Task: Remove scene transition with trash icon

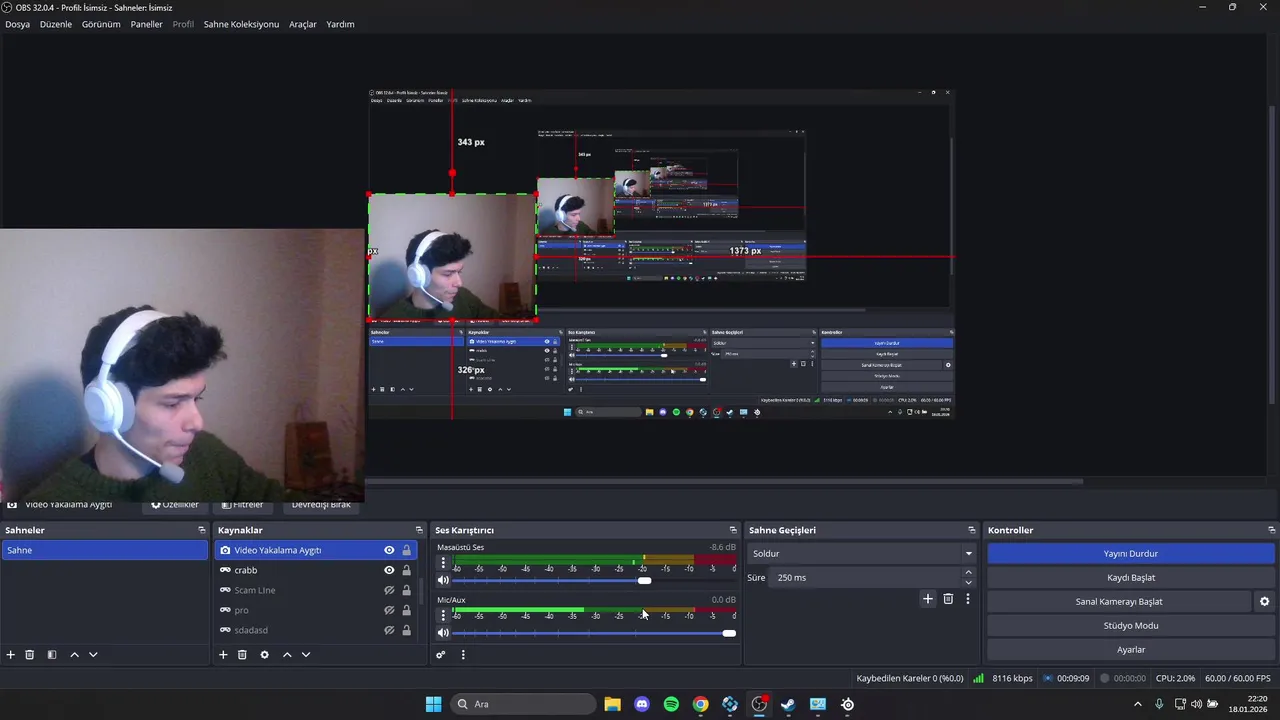Action: click(948, 599)
